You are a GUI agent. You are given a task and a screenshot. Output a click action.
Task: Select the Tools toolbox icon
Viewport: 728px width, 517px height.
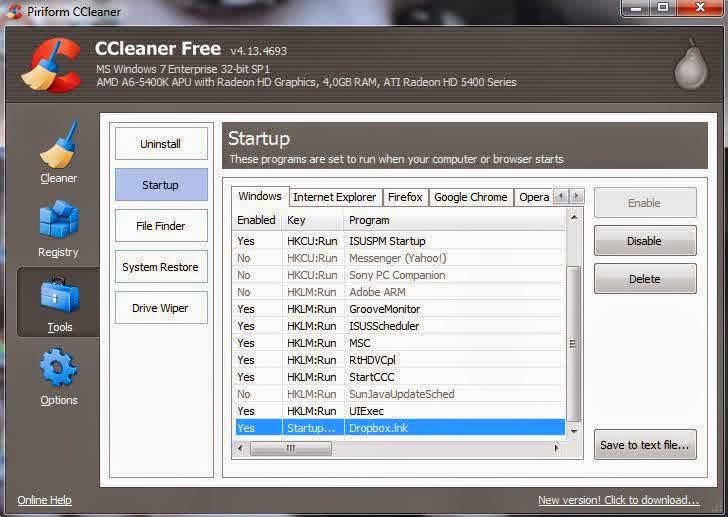59,296
